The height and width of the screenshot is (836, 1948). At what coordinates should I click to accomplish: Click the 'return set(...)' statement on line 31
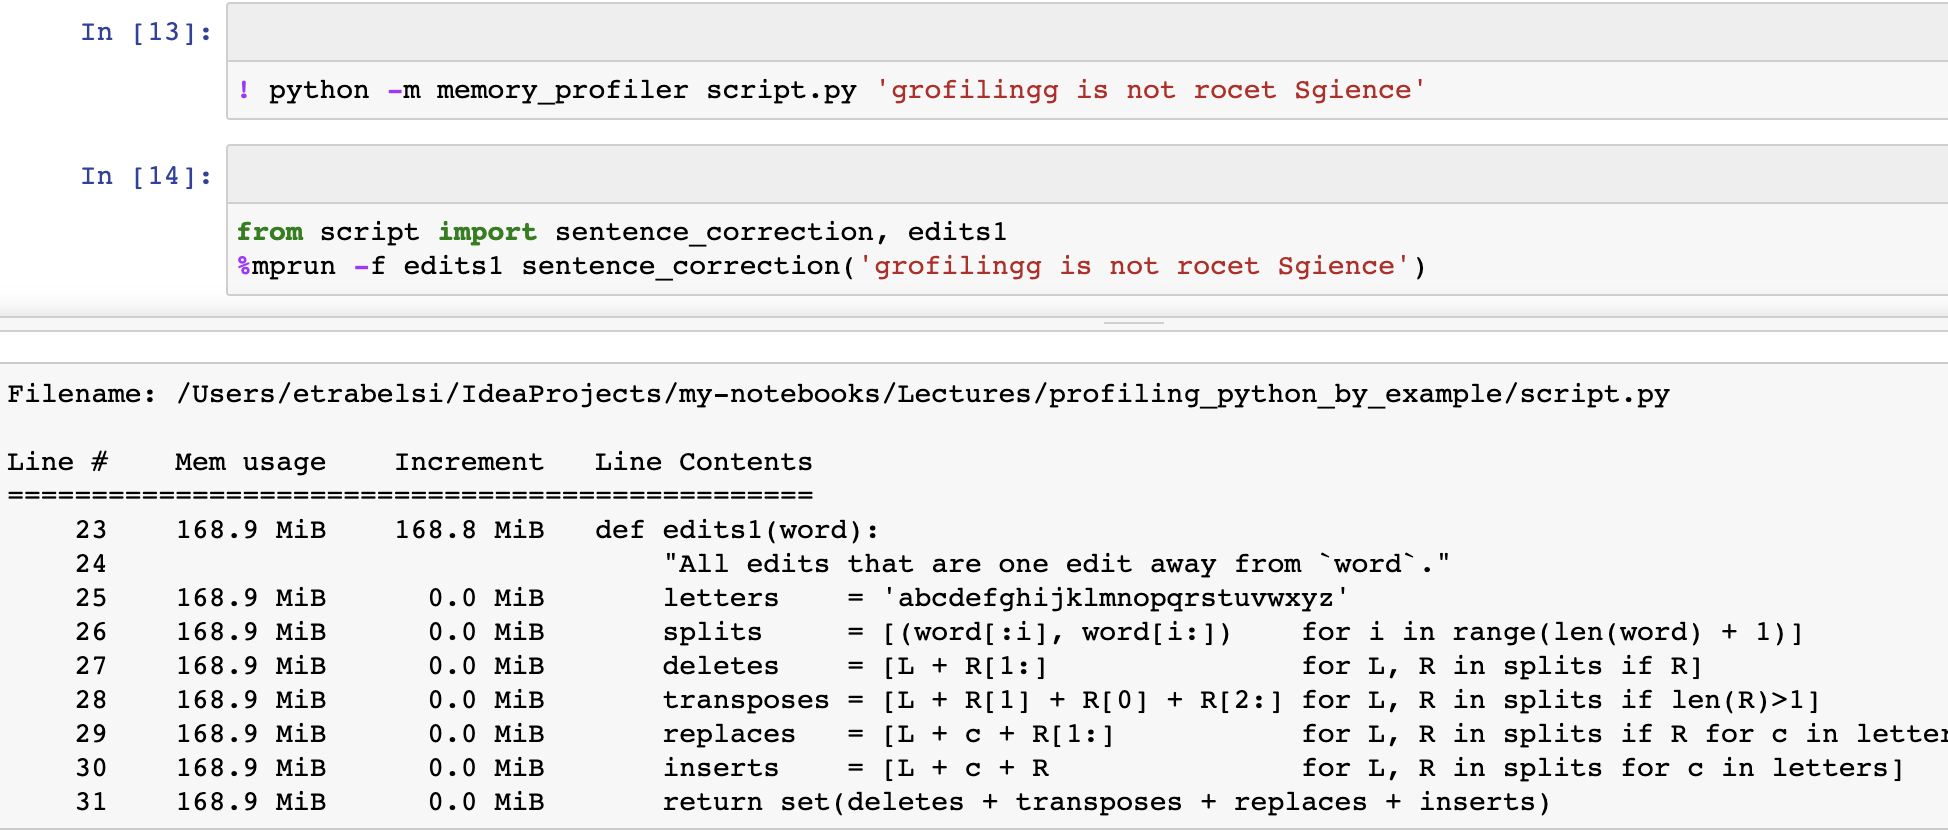(1106, 802)
